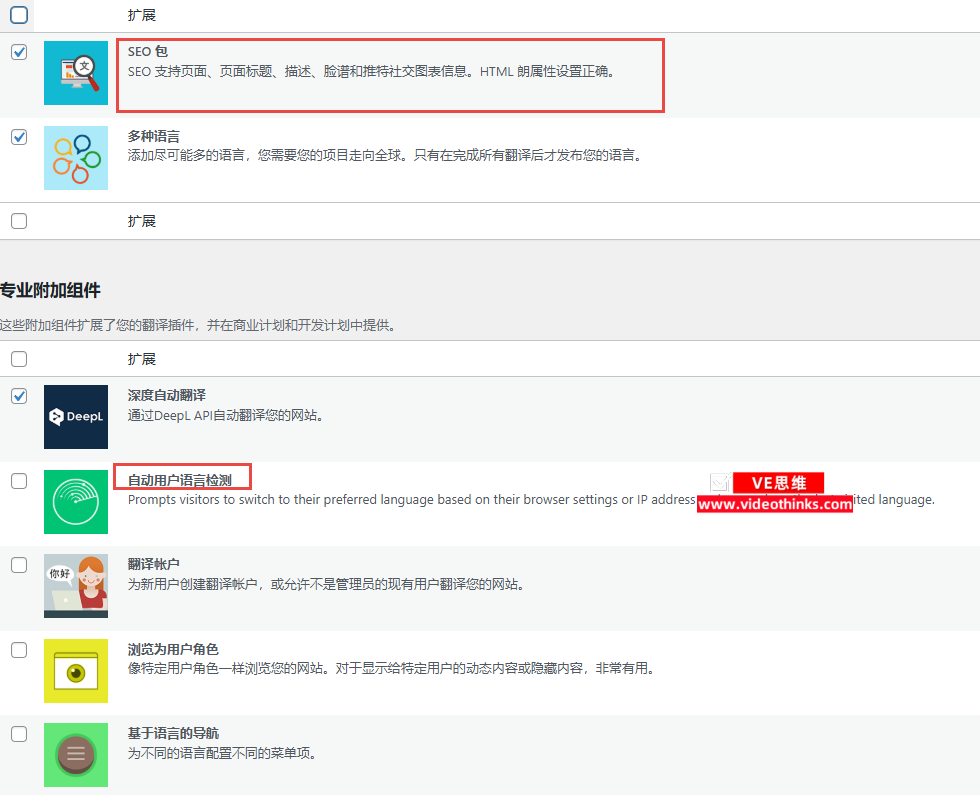Screen dimensions: 980x795
Task: Click the 翻译帐户 translator girl icon
Action: pos(76,586)
